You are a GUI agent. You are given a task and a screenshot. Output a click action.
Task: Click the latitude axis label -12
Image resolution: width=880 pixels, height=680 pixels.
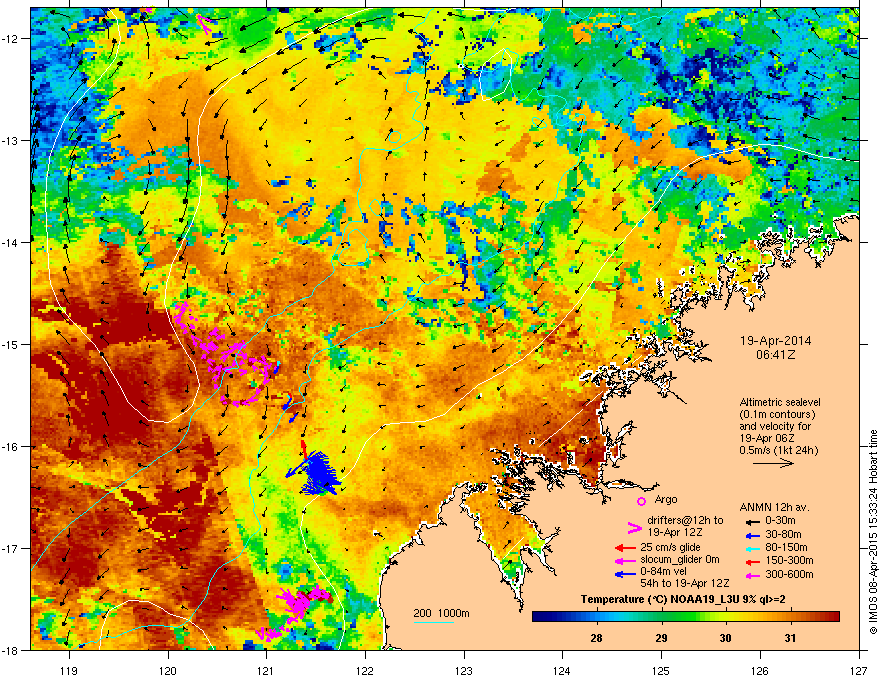coord(11,39)
